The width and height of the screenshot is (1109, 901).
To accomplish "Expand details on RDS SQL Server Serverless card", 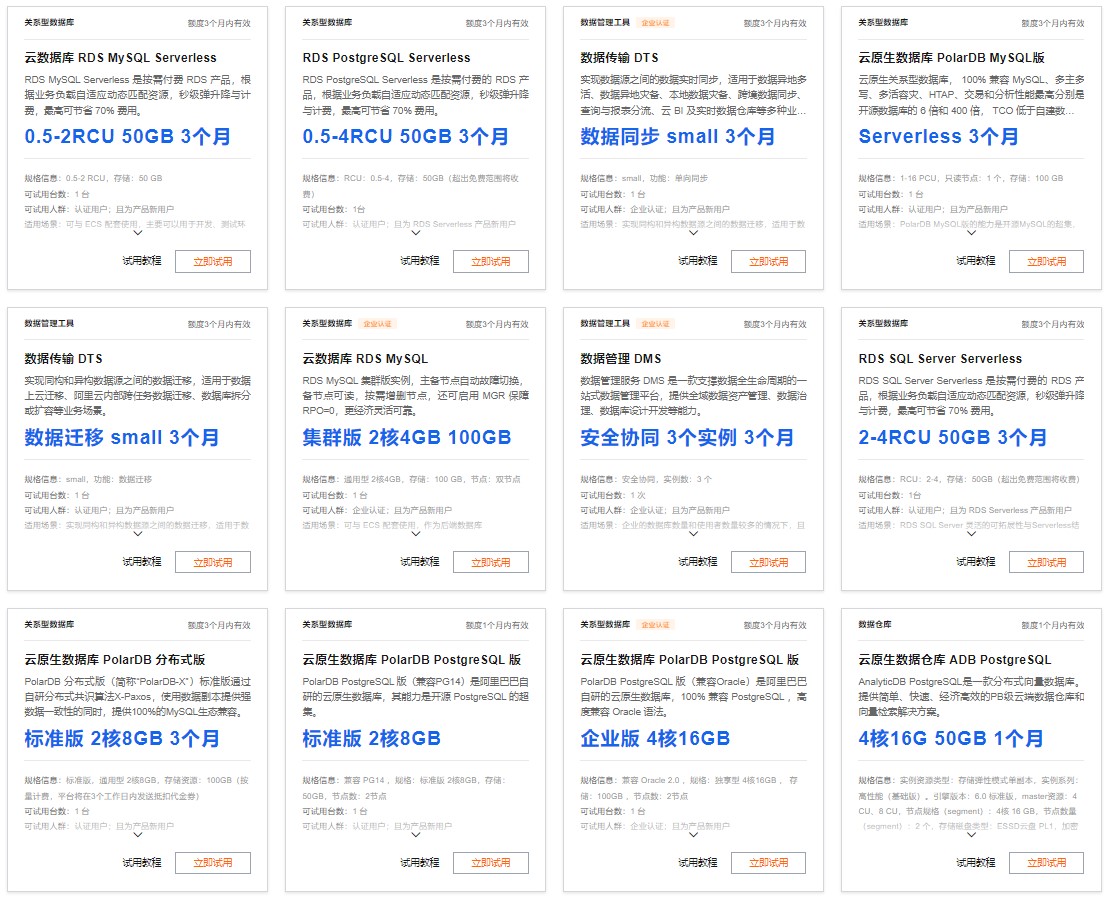I will click(x=972, y=534).
